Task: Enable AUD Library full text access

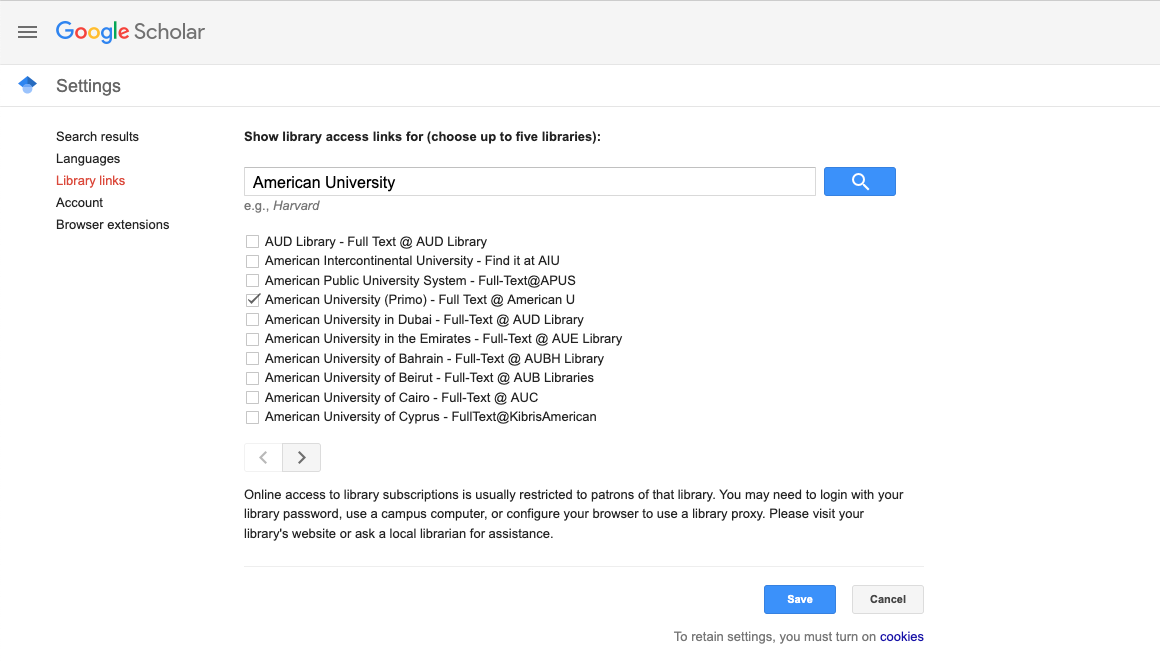Action: click(252, 241)
